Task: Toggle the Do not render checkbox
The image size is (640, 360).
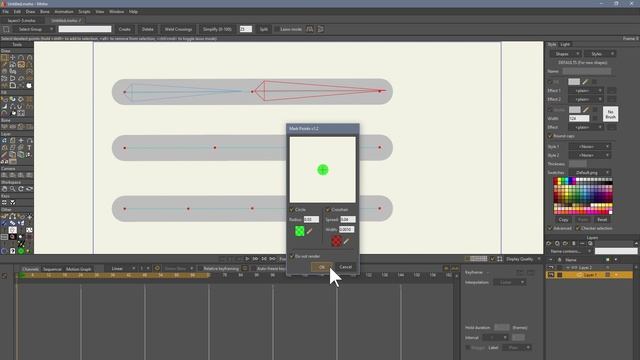Action: click(x=292, y=256)
